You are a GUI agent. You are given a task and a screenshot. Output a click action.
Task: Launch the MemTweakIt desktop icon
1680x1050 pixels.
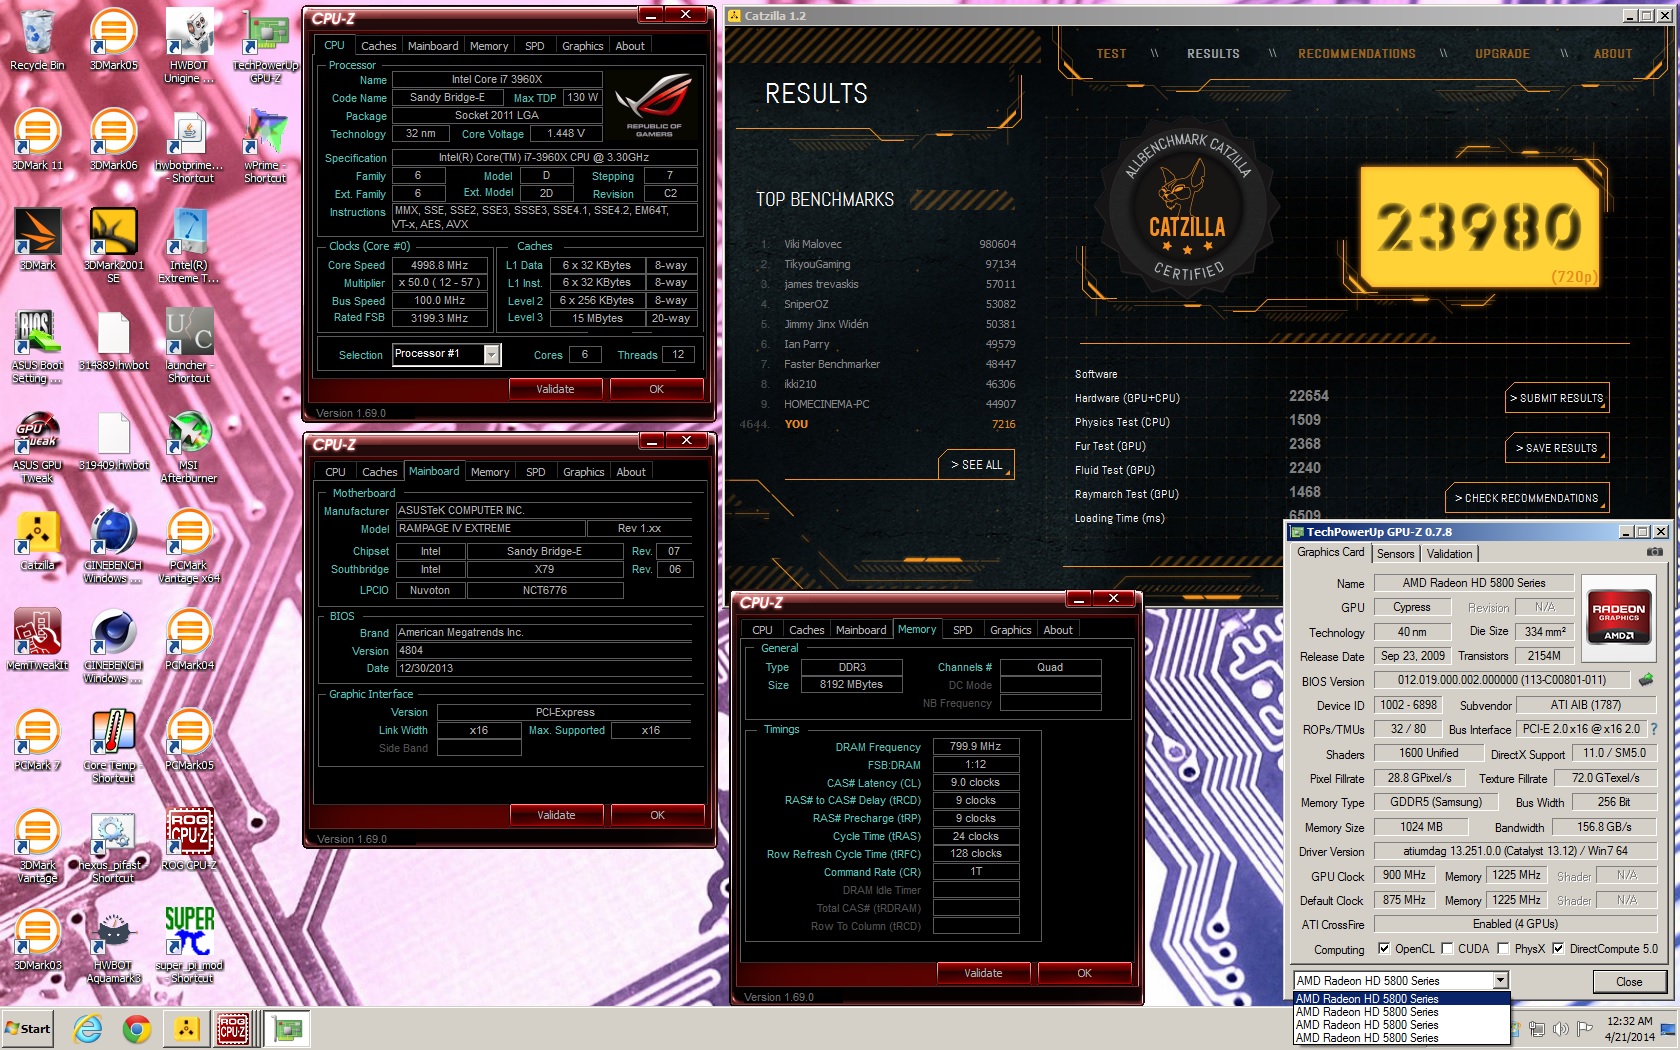click(37, 640)
